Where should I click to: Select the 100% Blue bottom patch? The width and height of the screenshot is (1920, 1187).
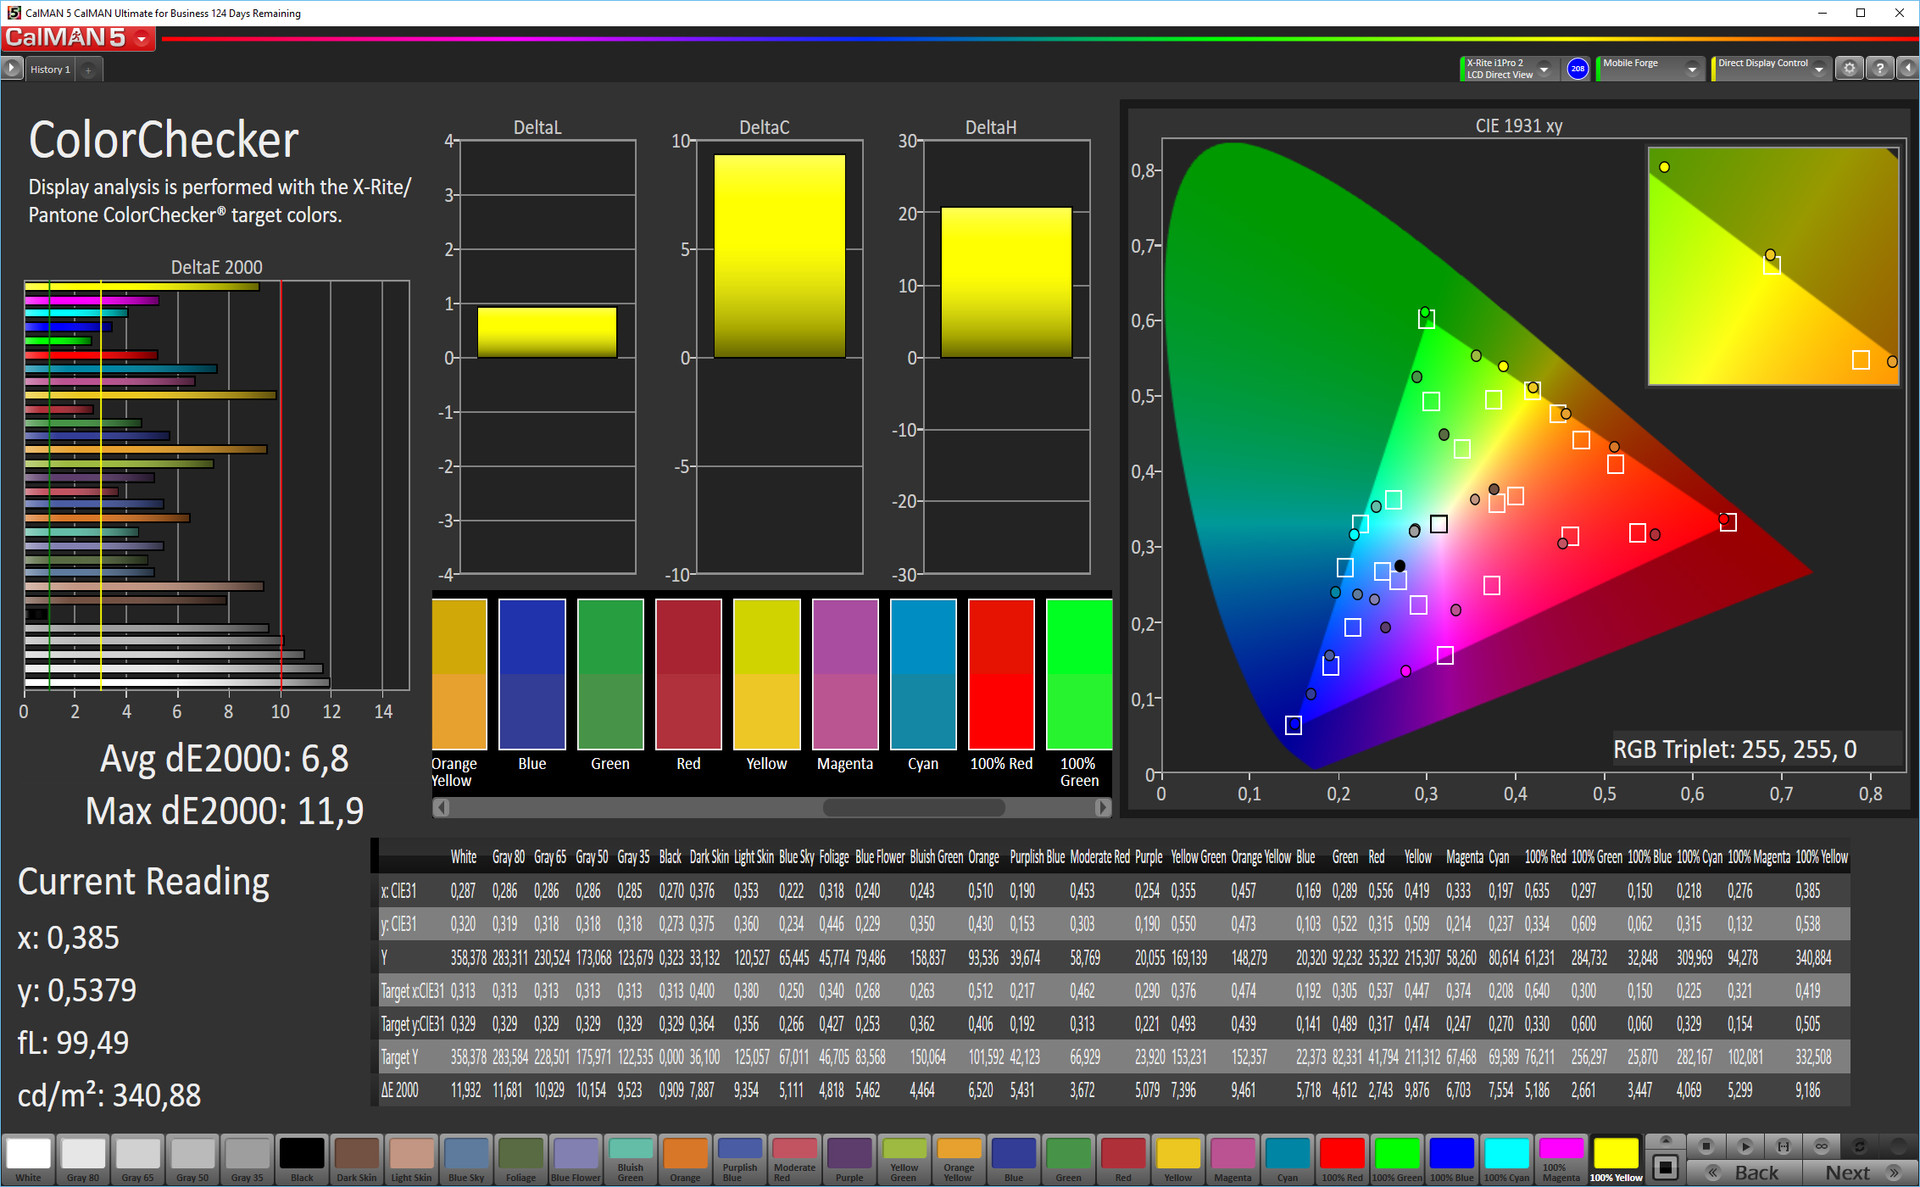pos(1452,1160)
